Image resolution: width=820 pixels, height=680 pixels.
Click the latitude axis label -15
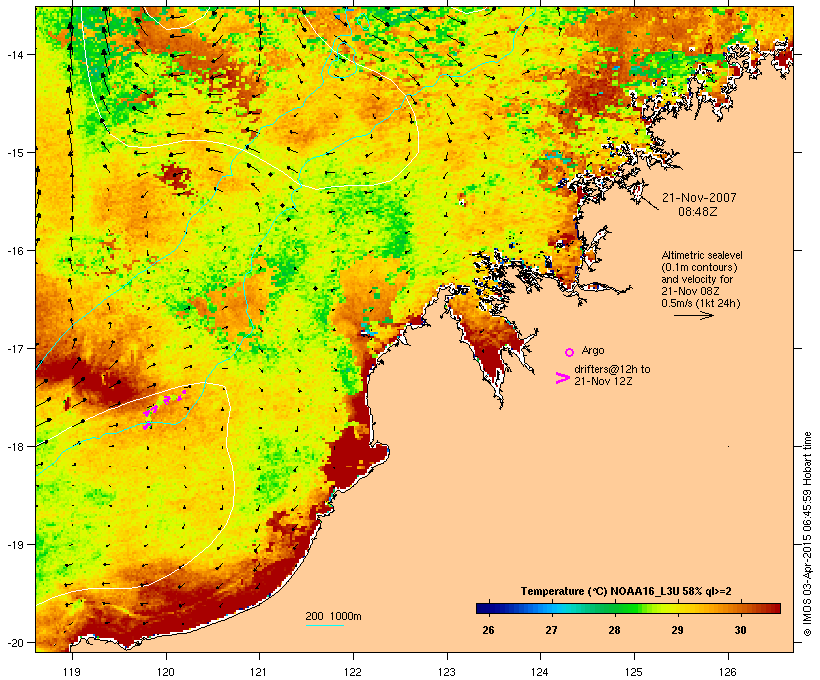pos(14,152)
